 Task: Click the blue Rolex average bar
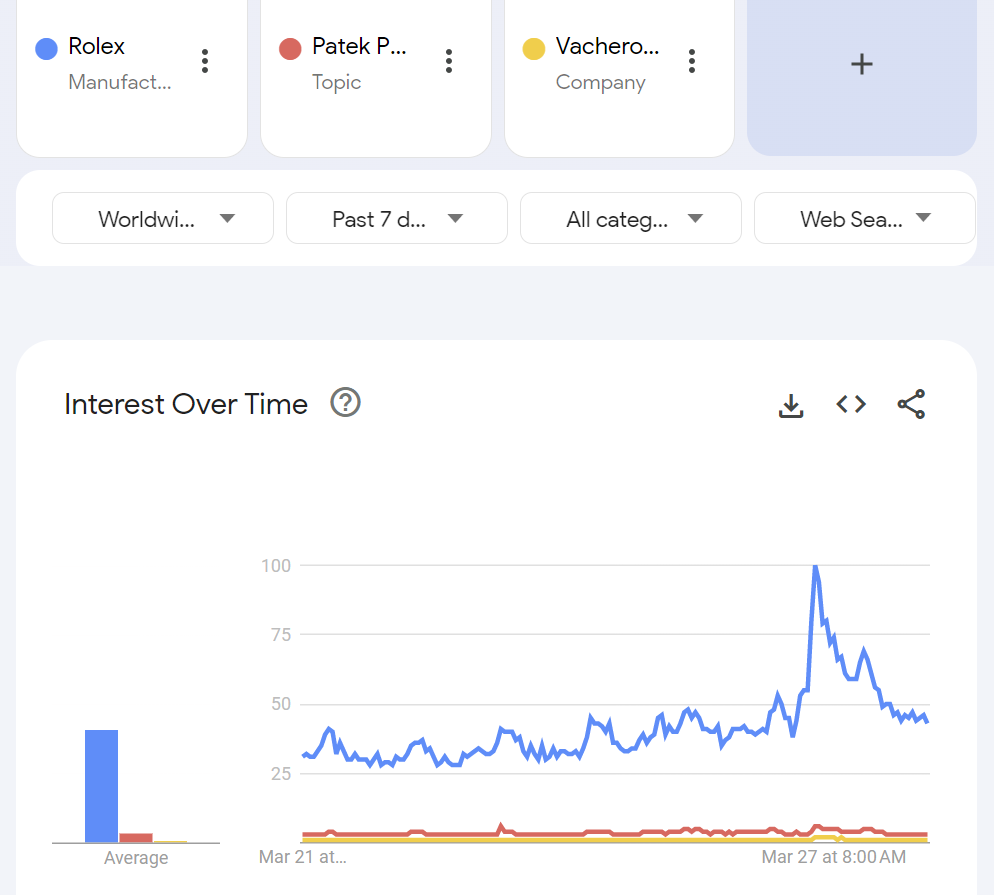click(101, 786)
